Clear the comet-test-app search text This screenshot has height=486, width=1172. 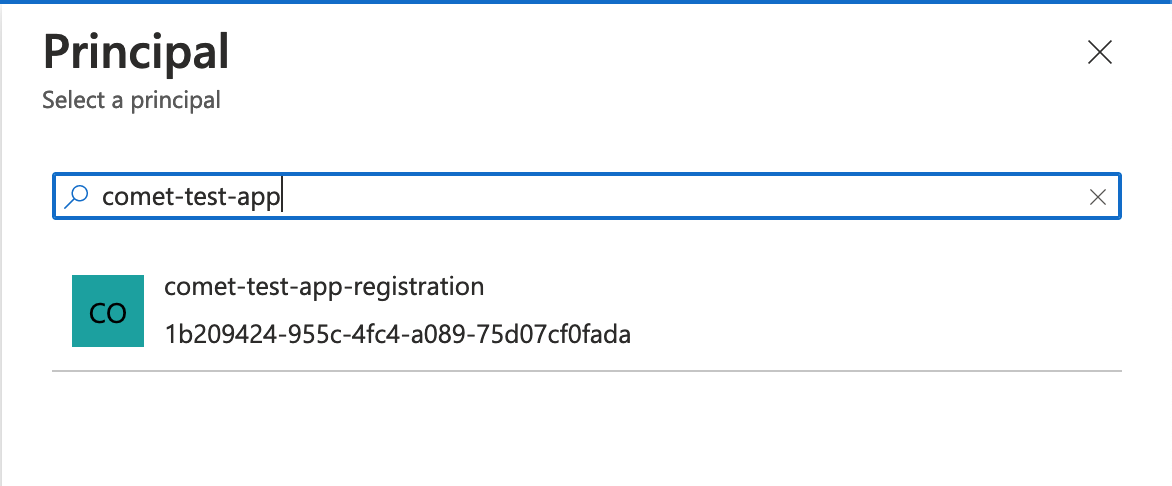(1097, 197)
